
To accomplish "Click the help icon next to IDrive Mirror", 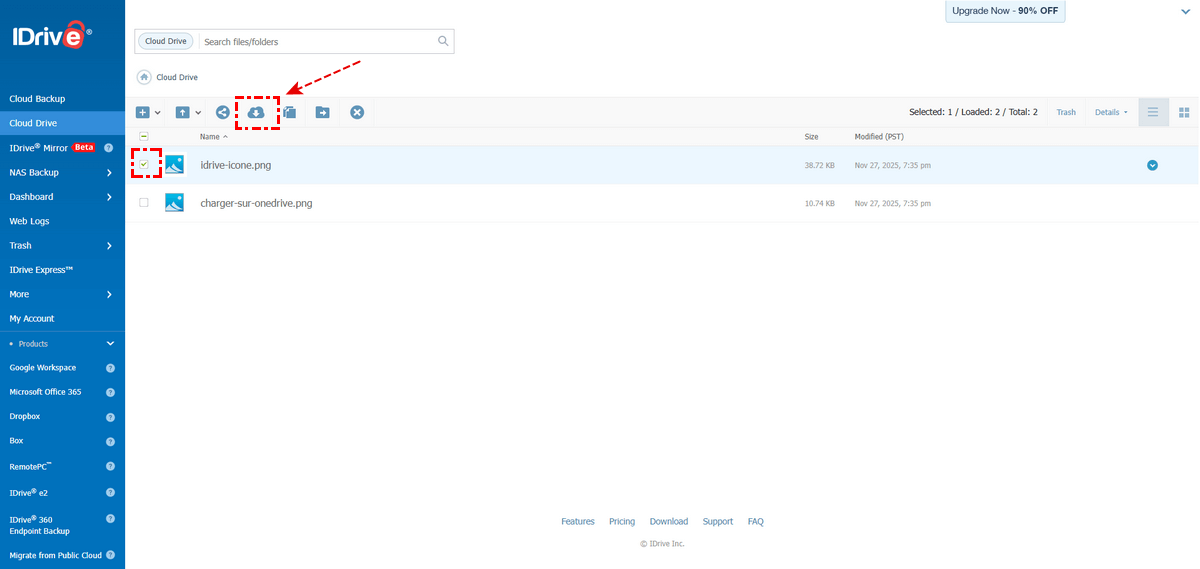I will (108, 148).
